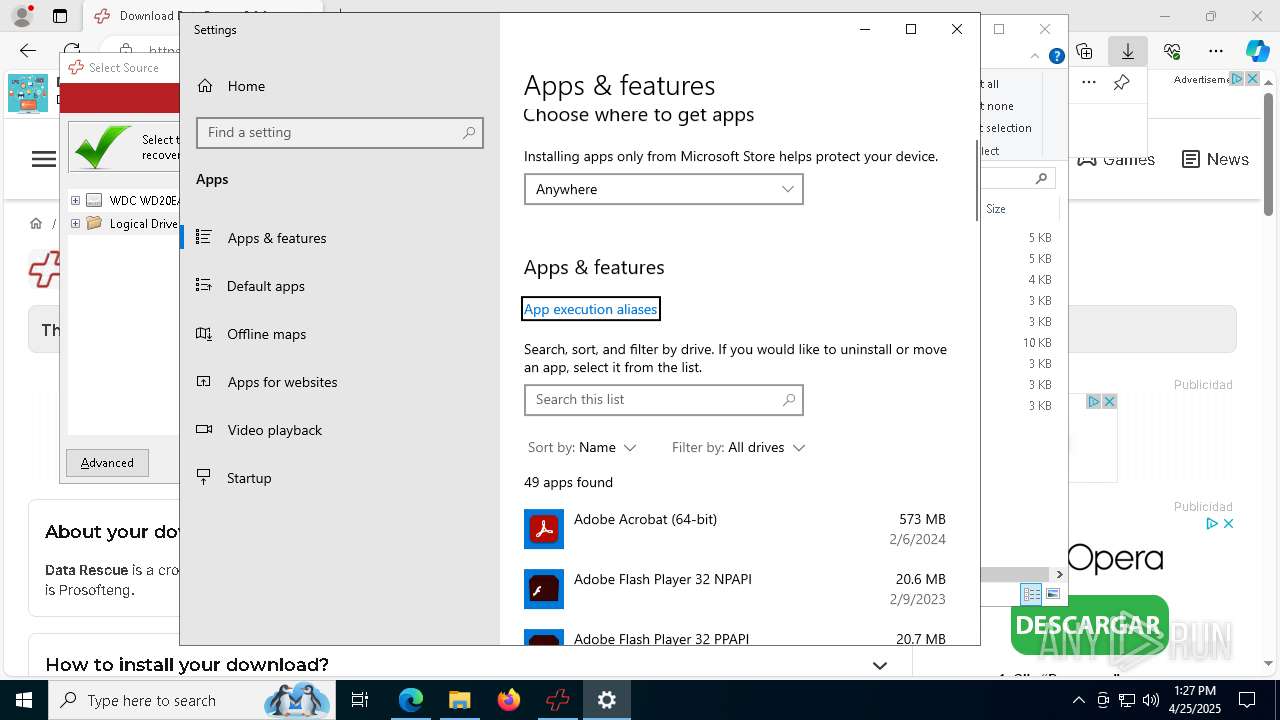Click magnifier icon in Search this list
Image resolution: width=1280 pixels, height=720 pixels.
pos(789,400)
